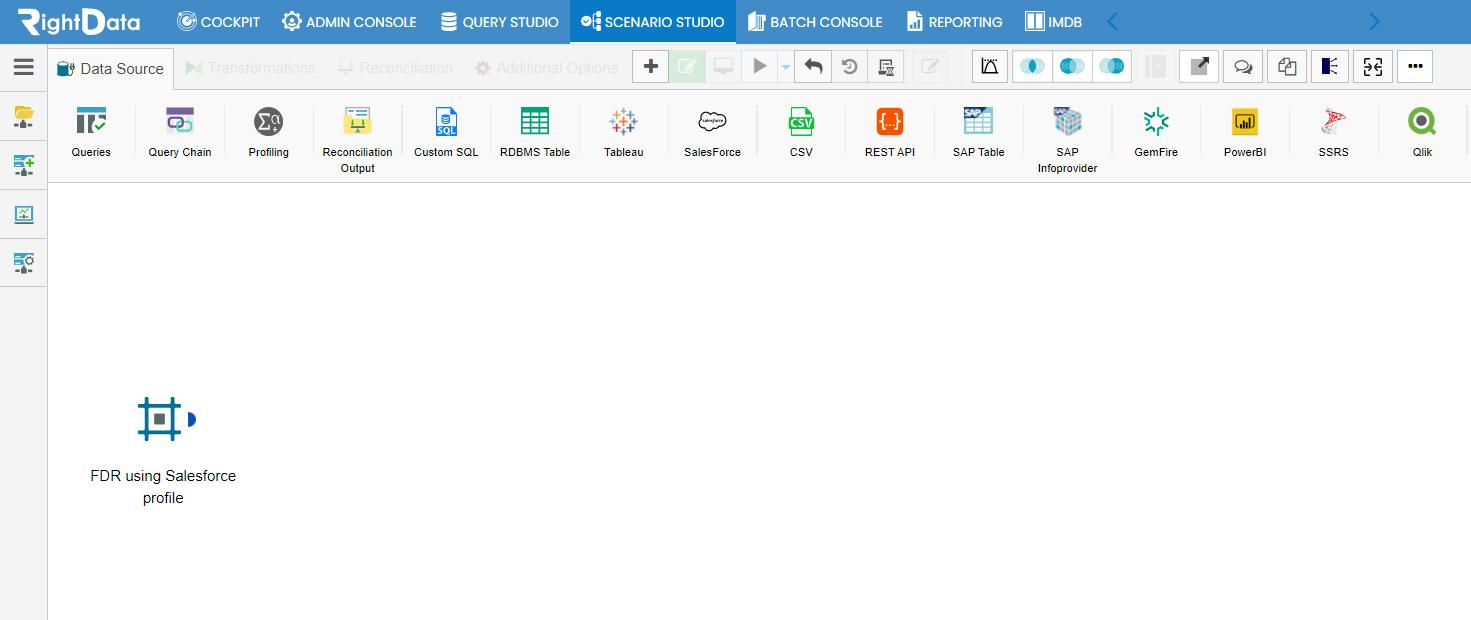Switch to the Query Studio module
1471x620 pixels.
[x=499, y=21]
